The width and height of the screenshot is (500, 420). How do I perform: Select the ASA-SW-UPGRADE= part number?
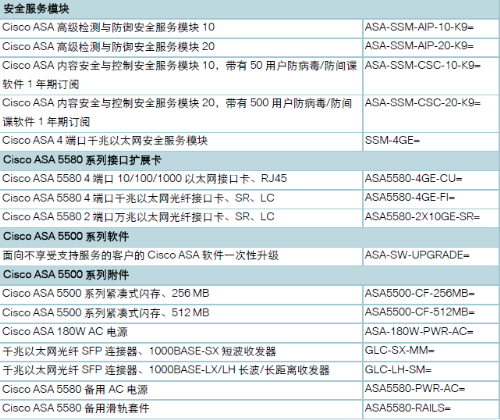click(417, 255)
